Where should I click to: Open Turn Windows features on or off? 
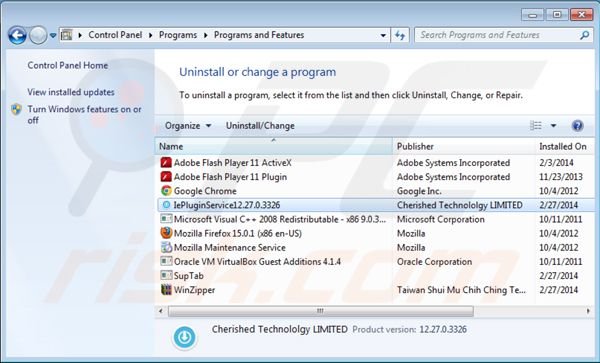click(x=84, y=114)
